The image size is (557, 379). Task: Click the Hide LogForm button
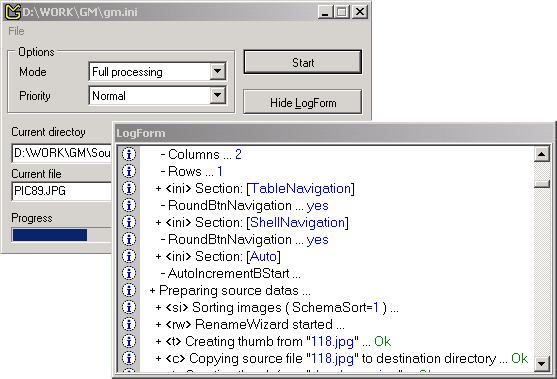(303, 102)
